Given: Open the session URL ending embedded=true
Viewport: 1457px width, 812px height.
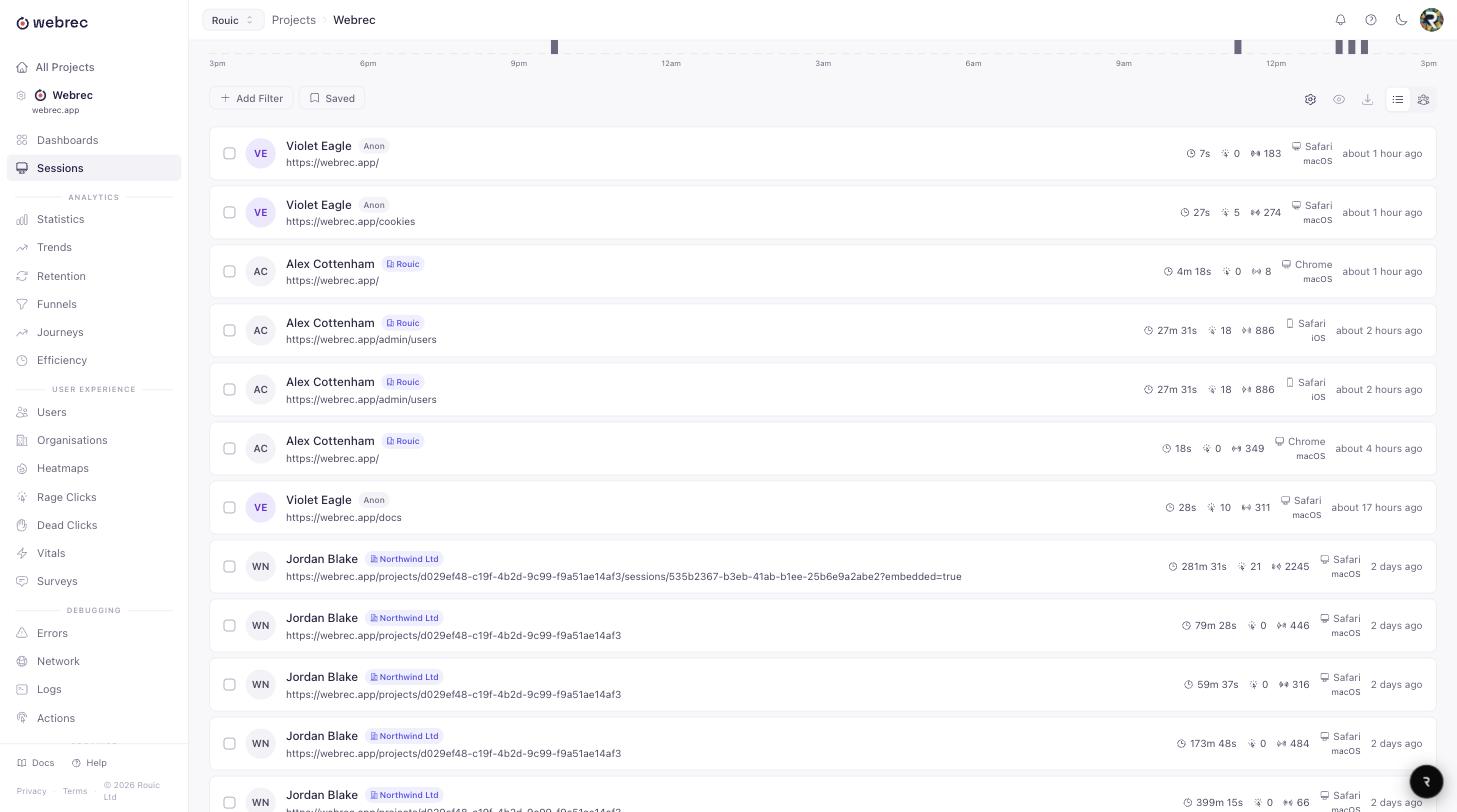Looking at the screenshot, I should click(624, 577).
